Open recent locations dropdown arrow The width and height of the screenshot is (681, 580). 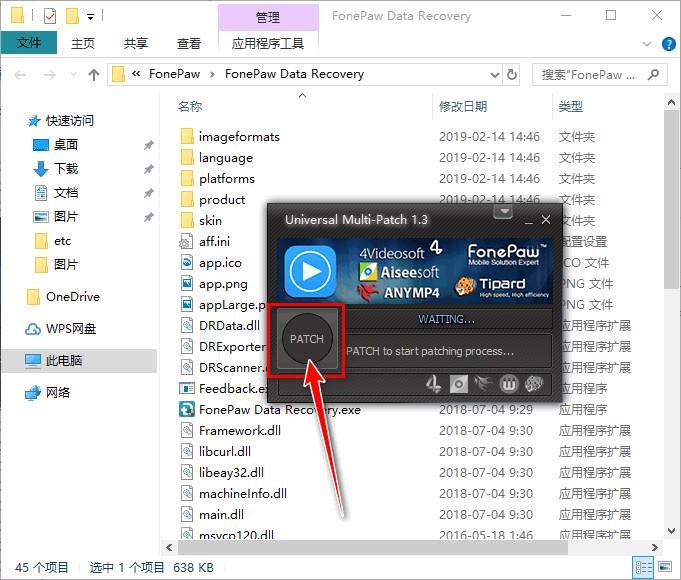coord(73,75)
